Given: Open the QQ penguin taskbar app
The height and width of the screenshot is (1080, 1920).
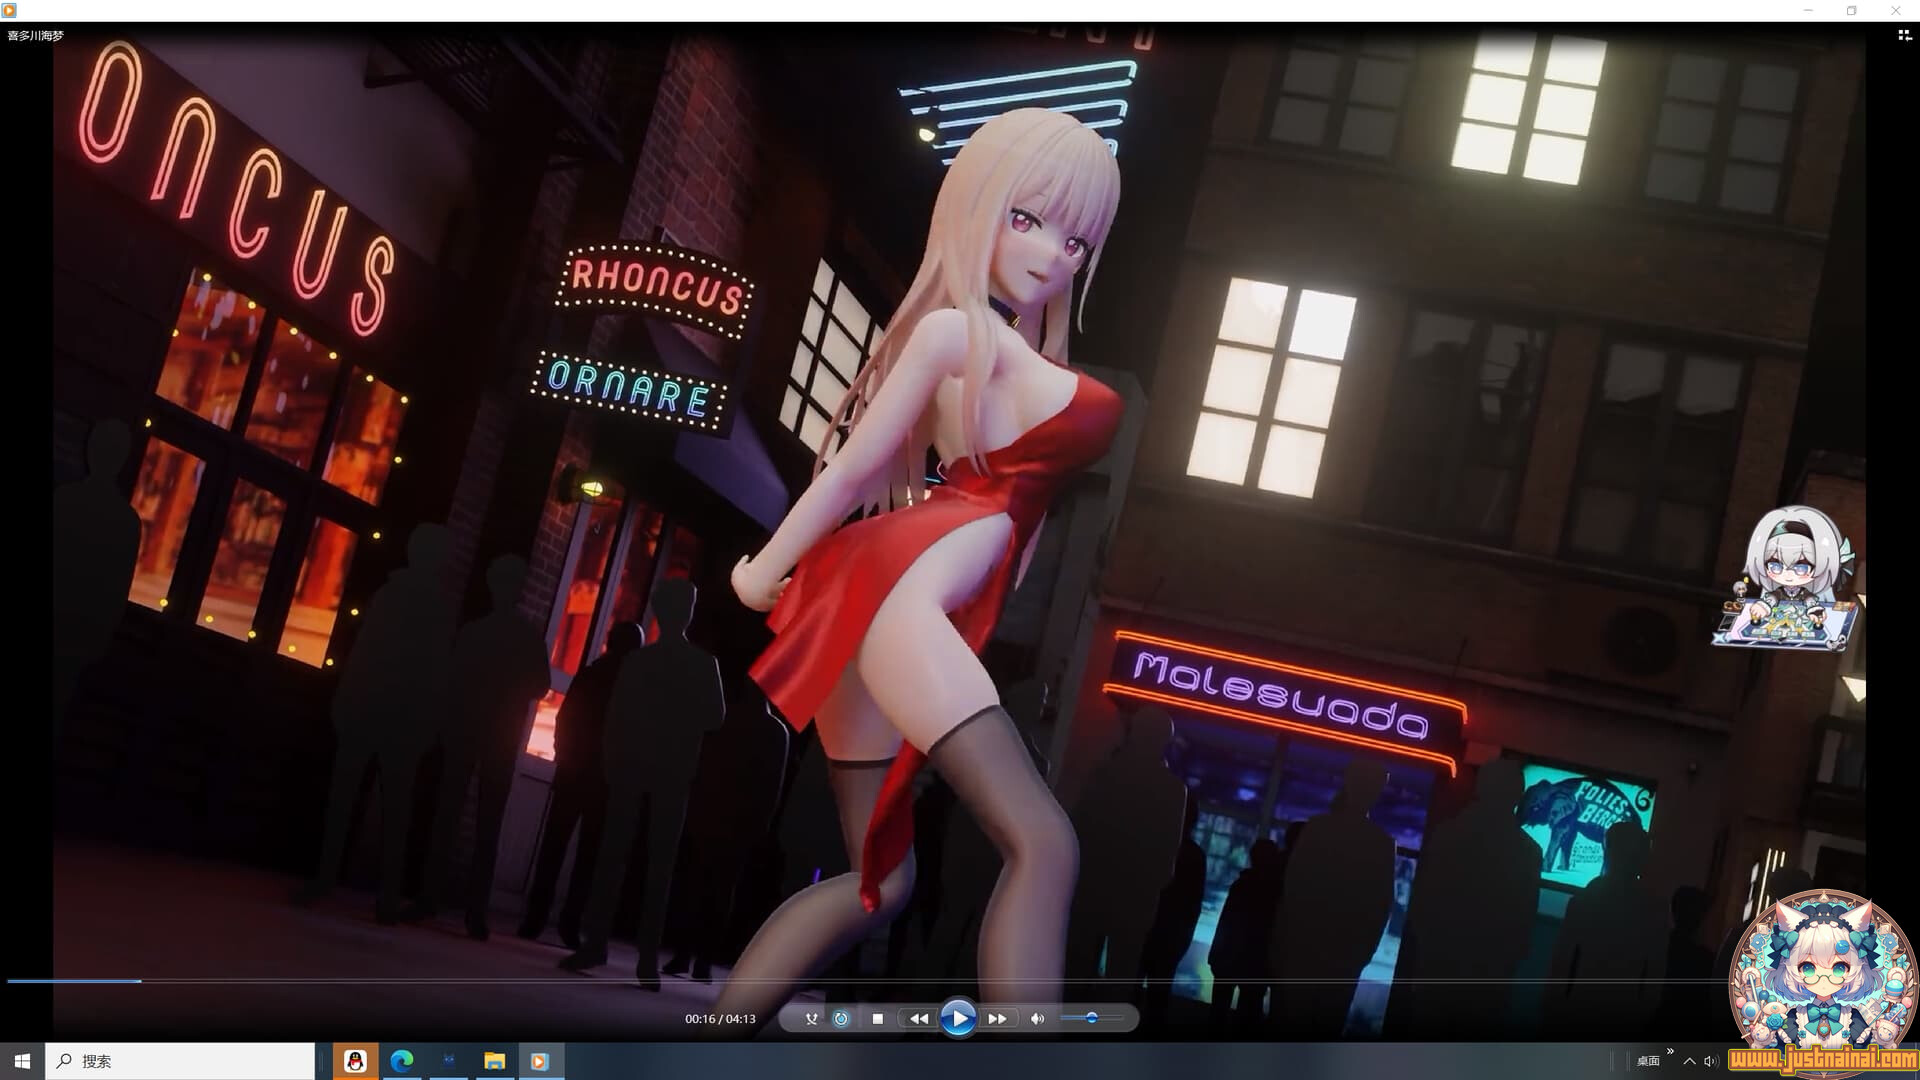Looking at the screenshot, I should (355, 1061).
